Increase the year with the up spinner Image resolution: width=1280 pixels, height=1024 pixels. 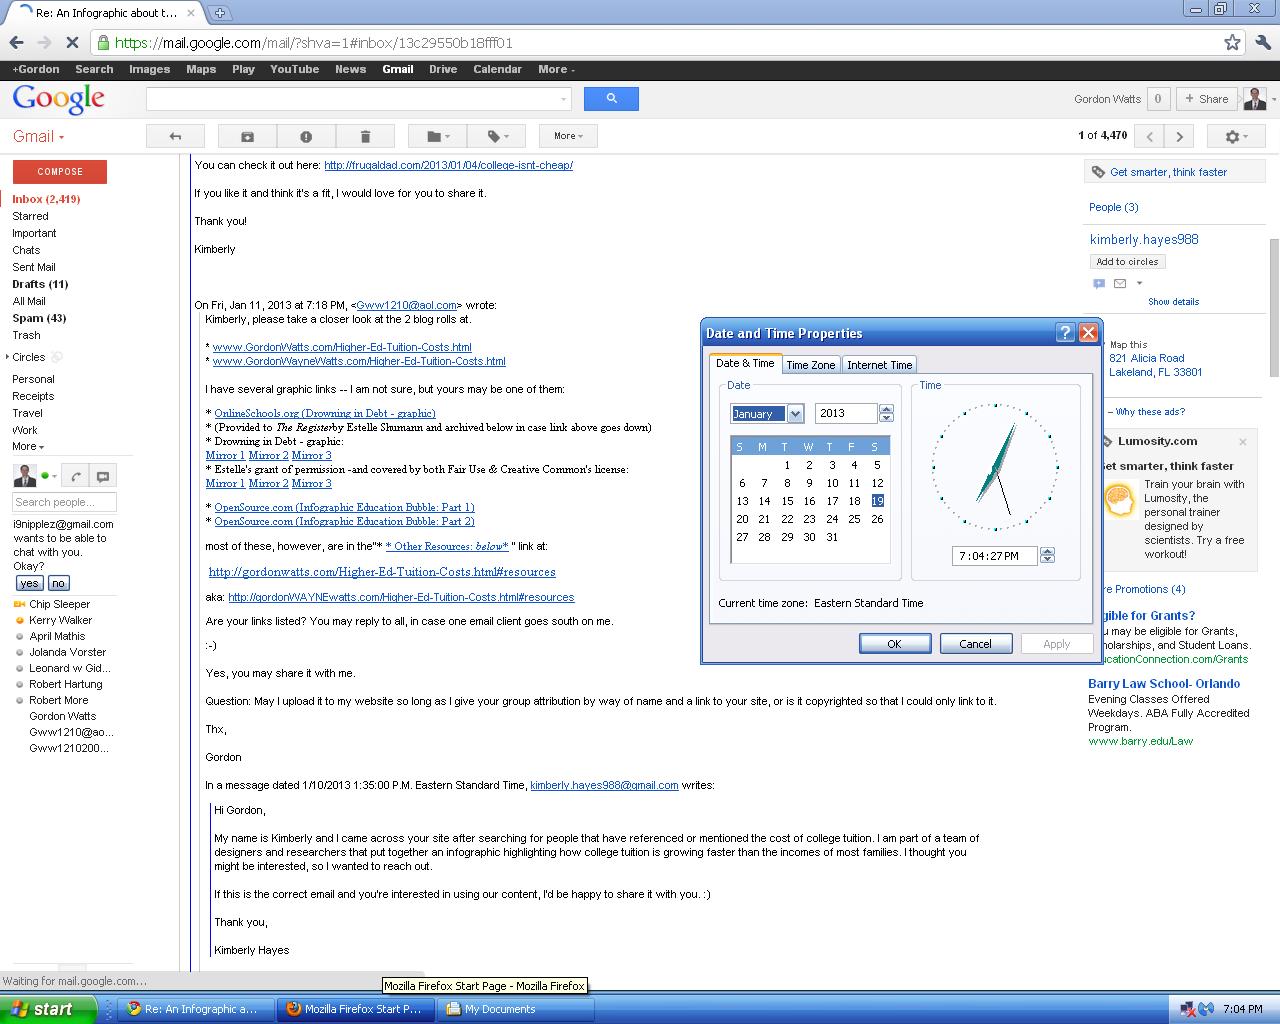pyautogui.click(x=886, y=409)
